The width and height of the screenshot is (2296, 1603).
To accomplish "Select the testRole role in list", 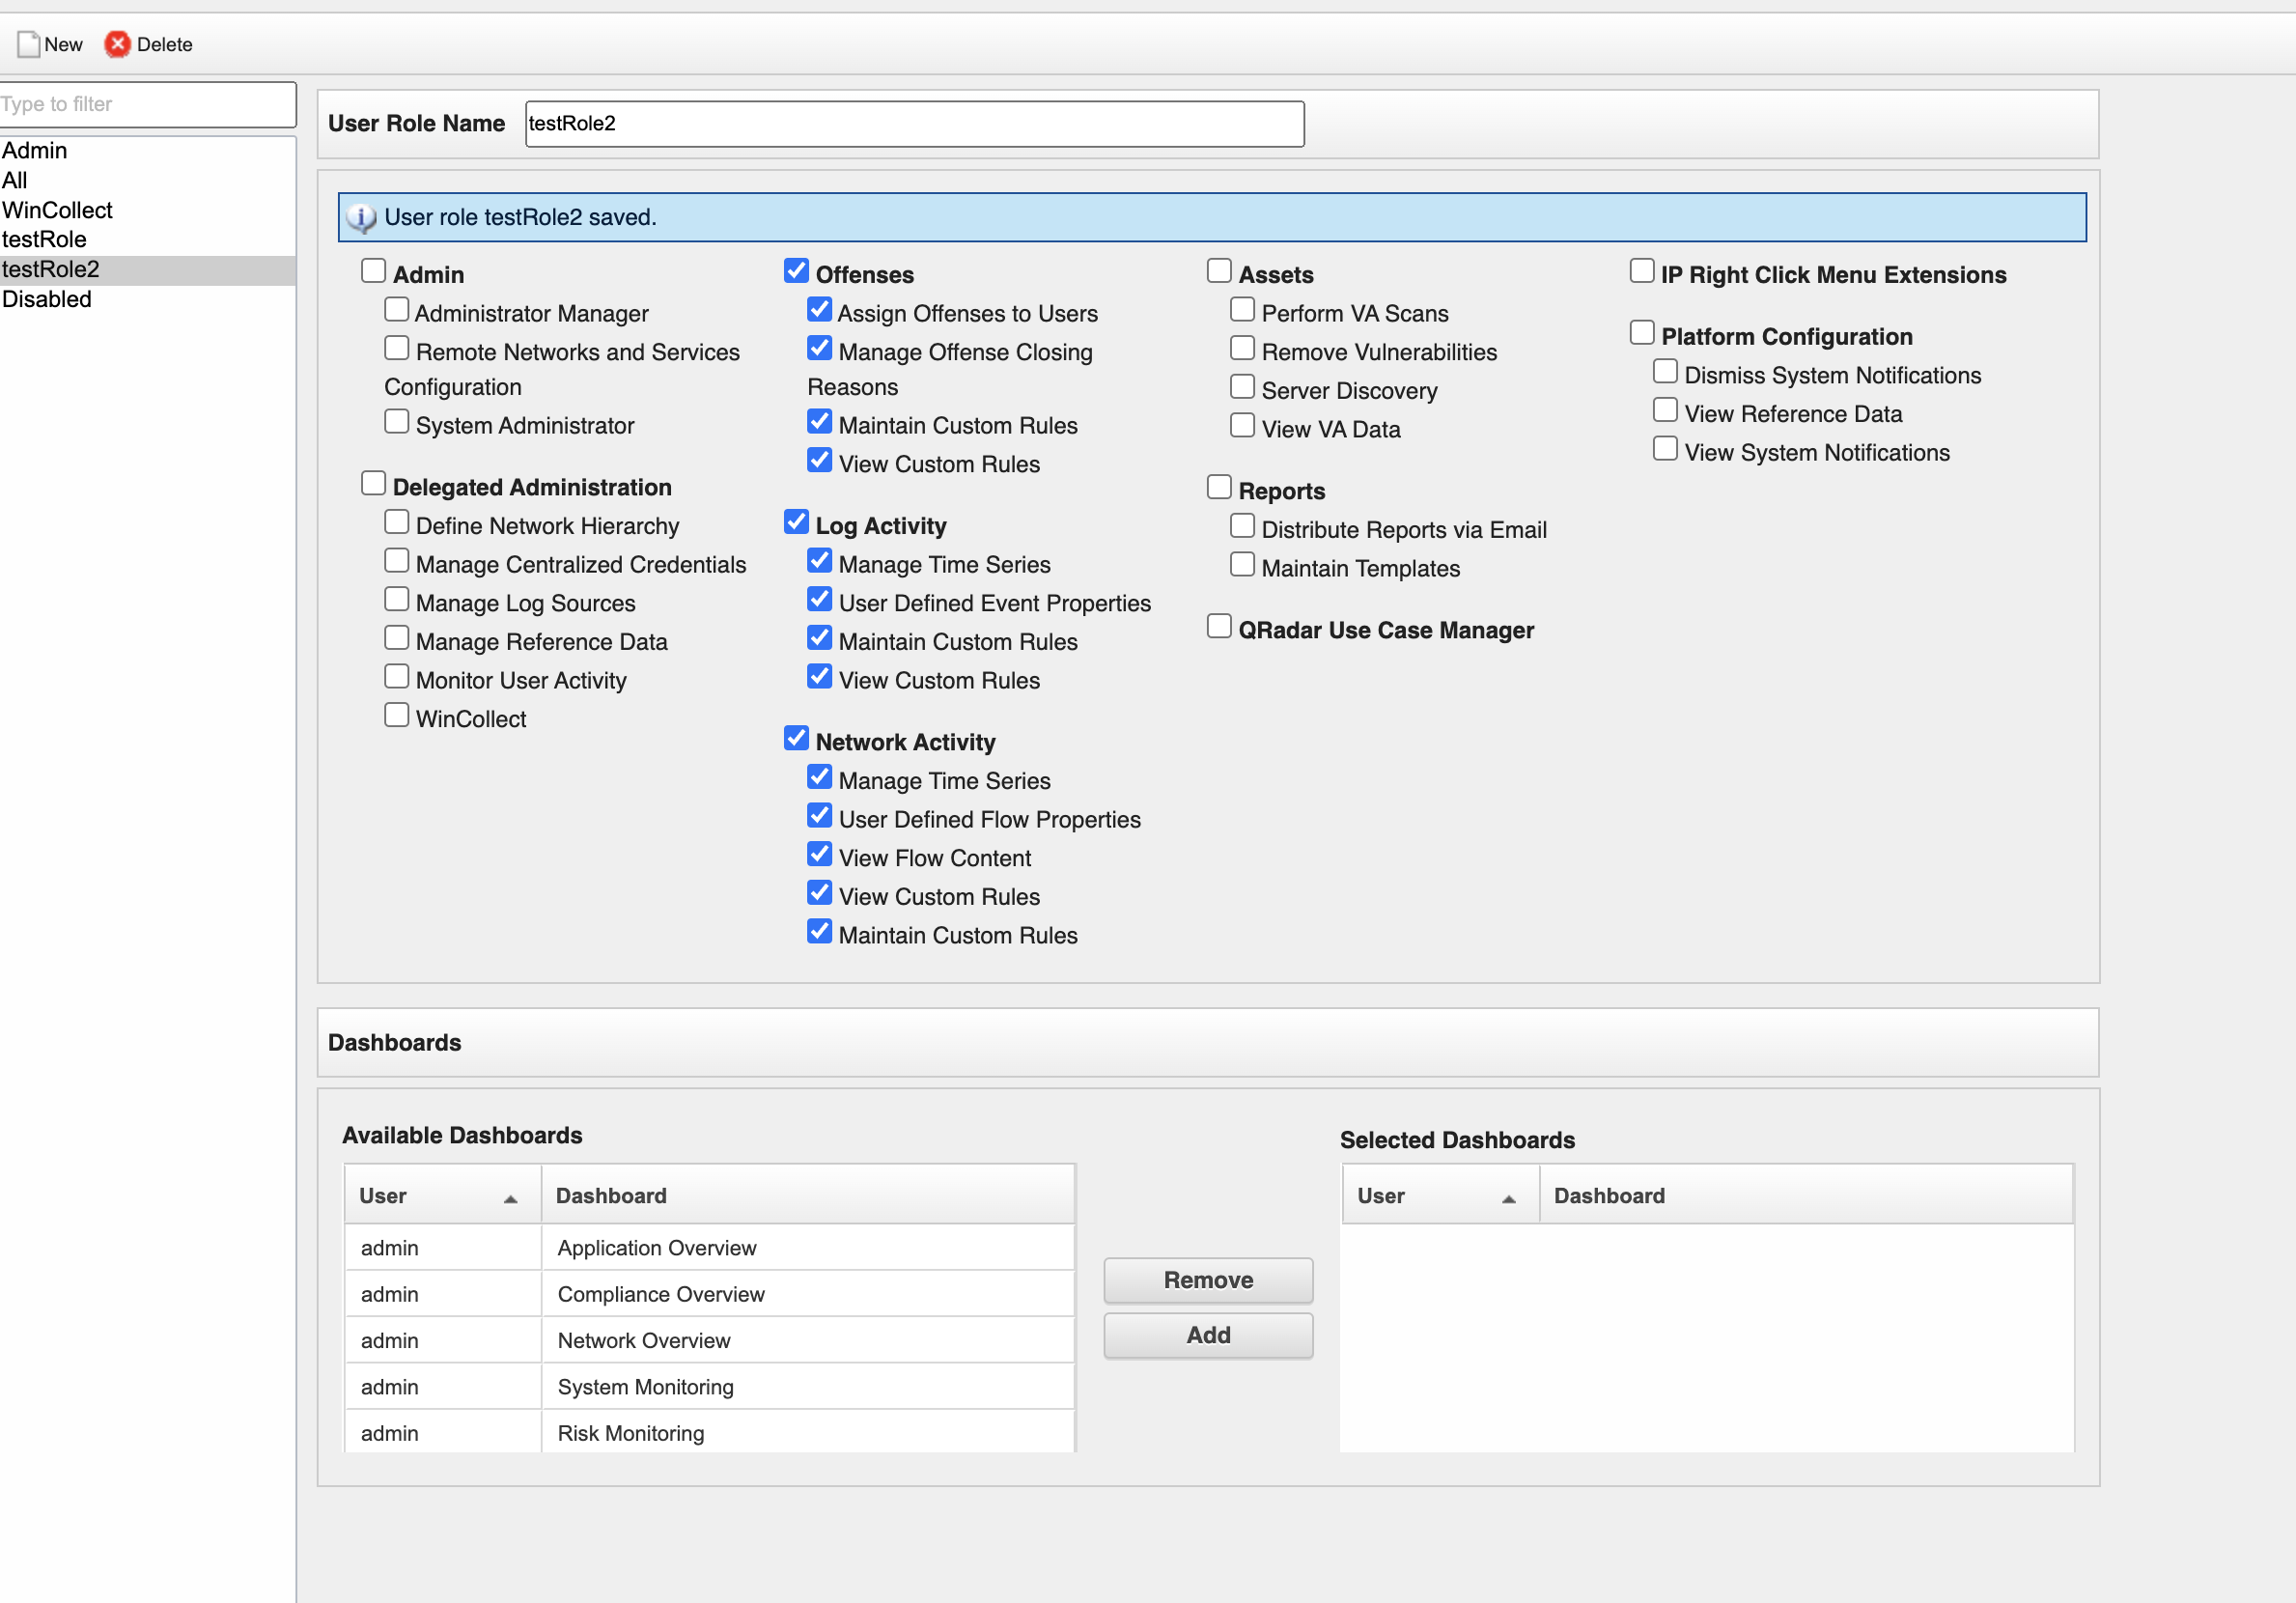I will point(148,239).
